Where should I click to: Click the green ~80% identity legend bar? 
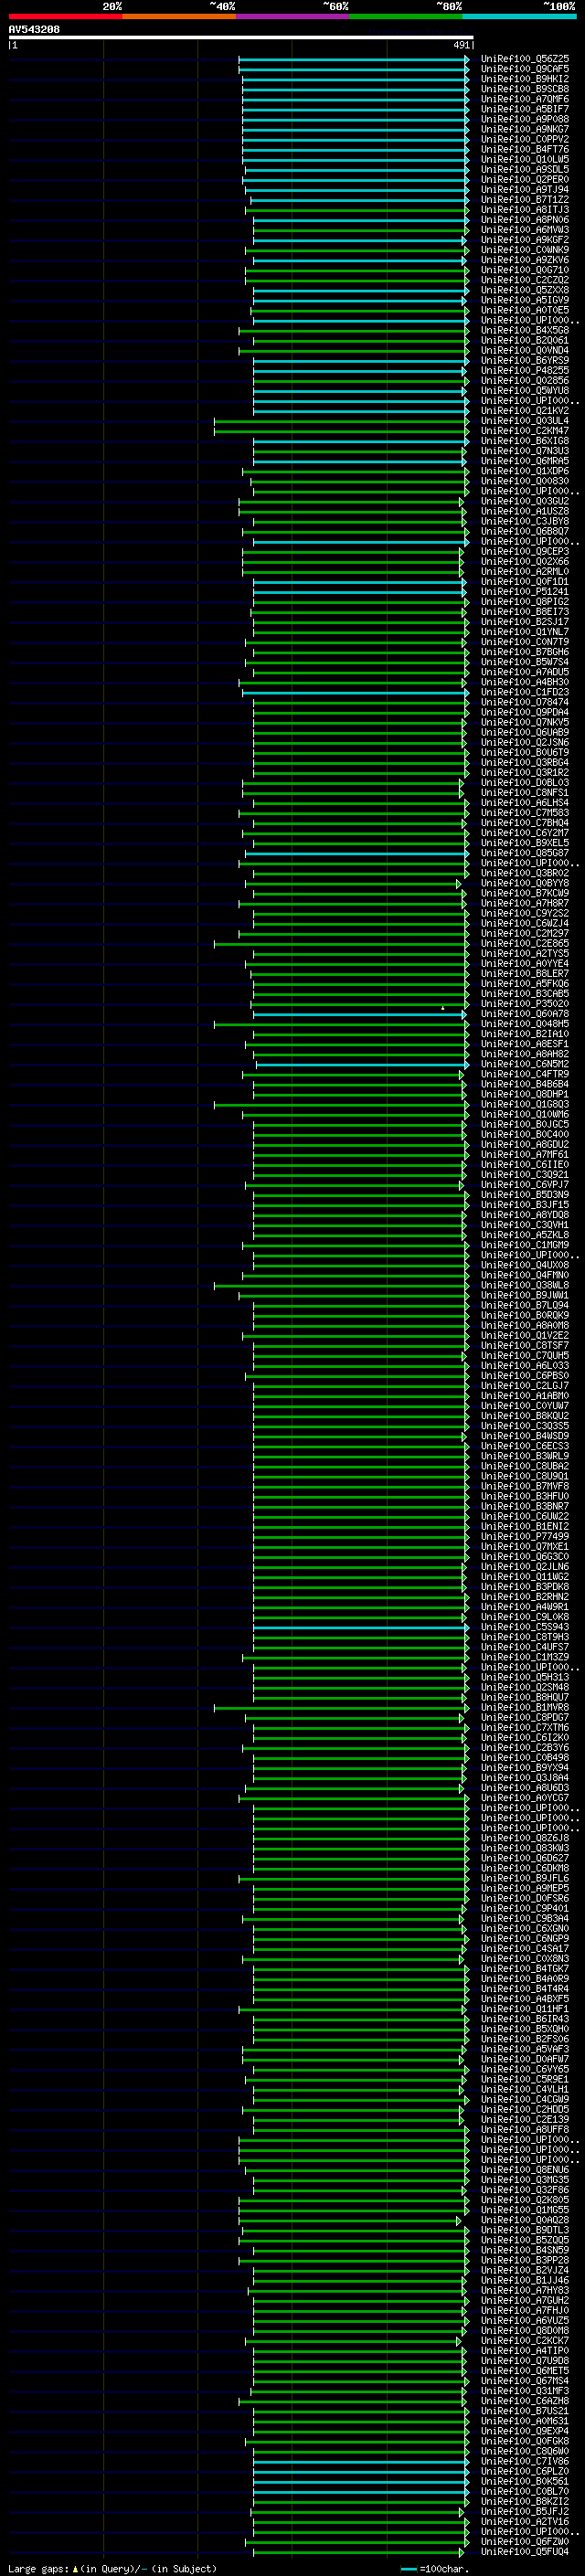tap(406, 16)
